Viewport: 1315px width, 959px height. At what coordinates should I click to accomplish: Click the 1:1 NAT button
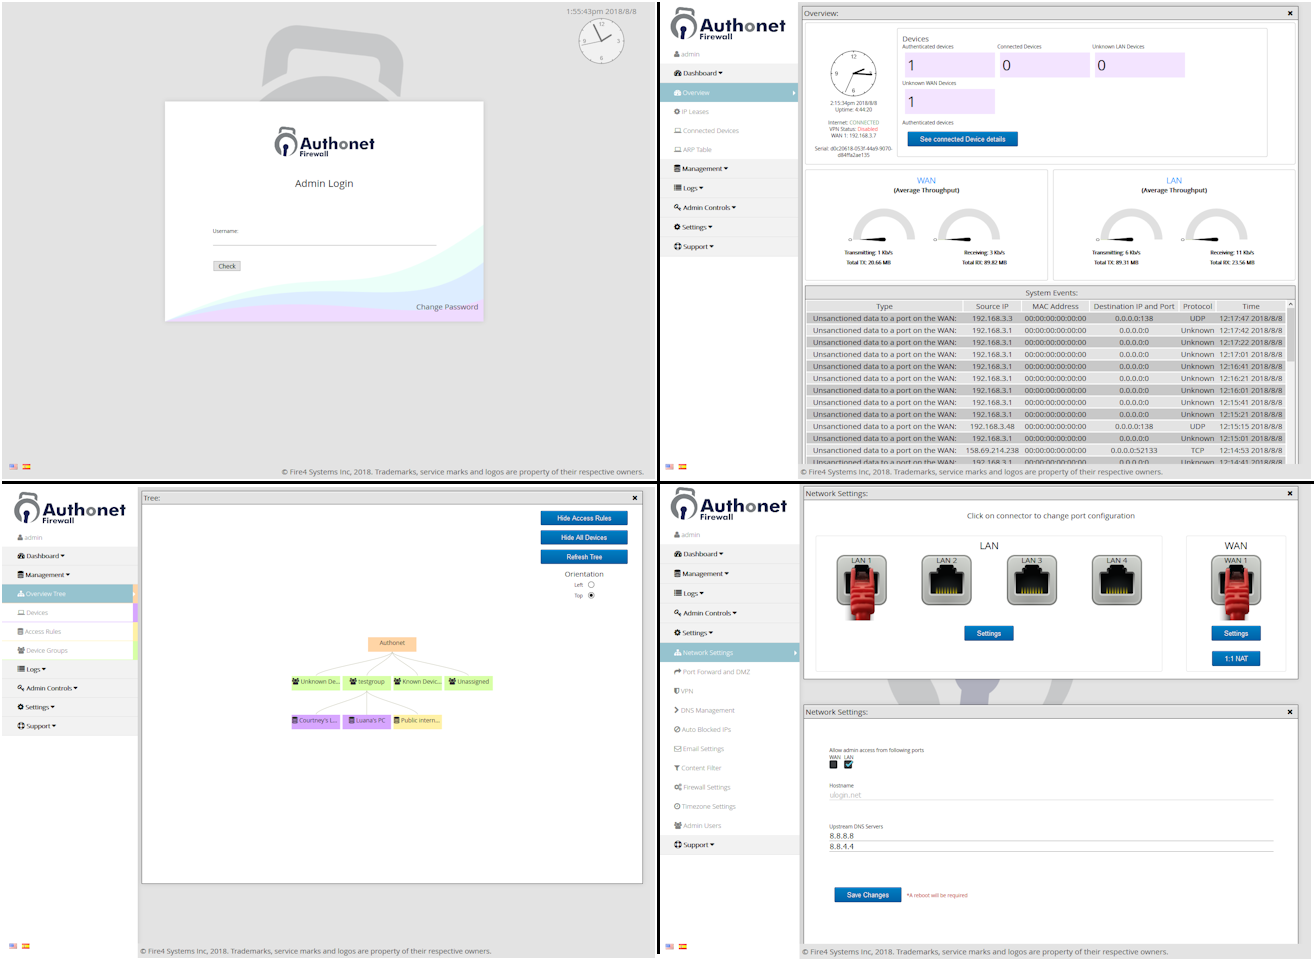[1235, 659]
